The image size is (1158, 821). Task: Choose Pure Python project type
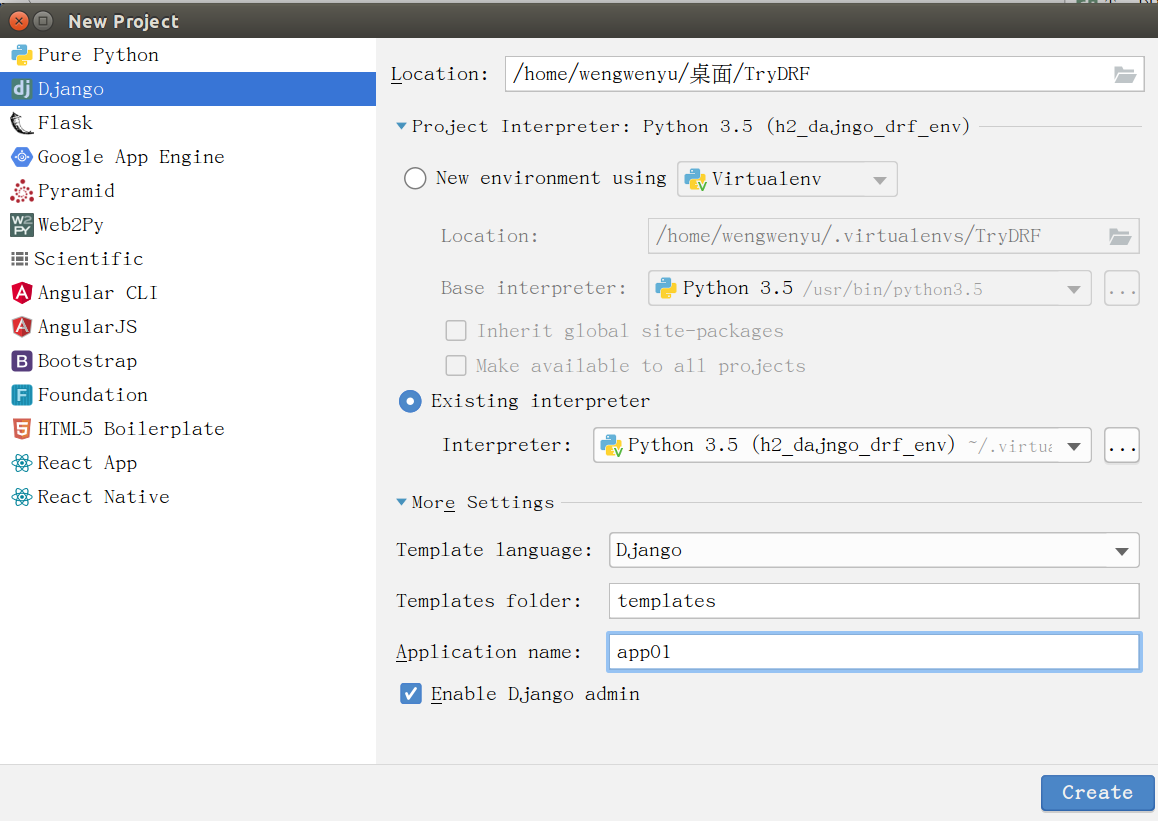pyautogui.click(x=188, y=55)
